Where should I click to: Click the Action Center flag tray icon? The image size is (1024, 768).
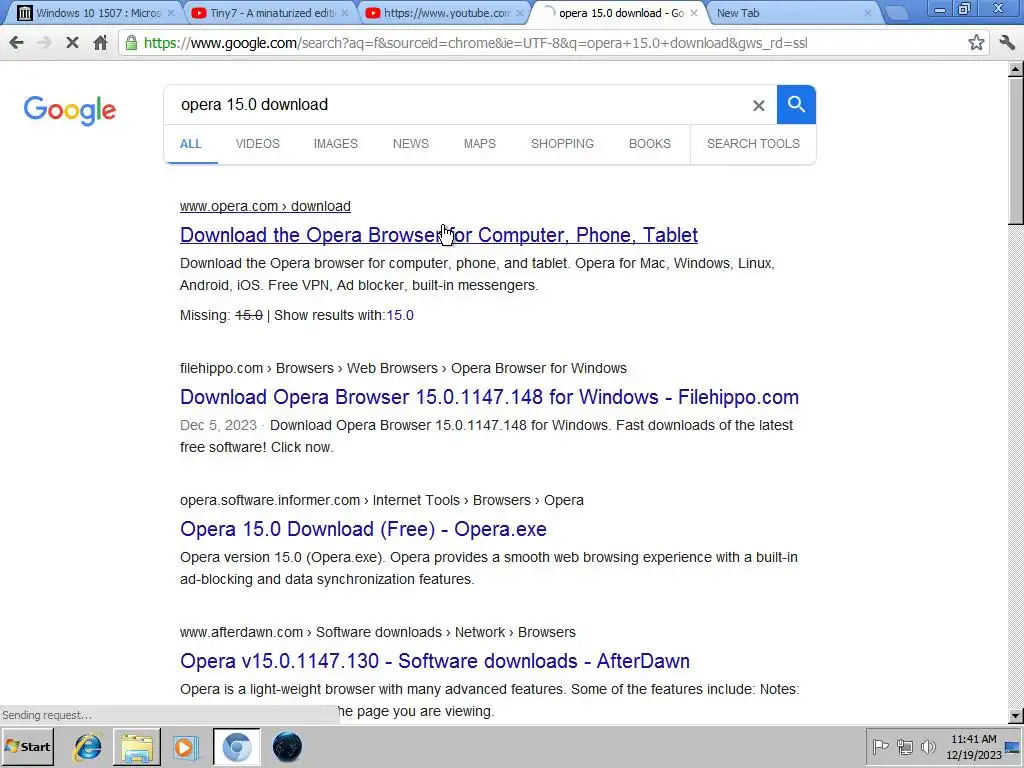pyautogui.click(x=880, y=746)
